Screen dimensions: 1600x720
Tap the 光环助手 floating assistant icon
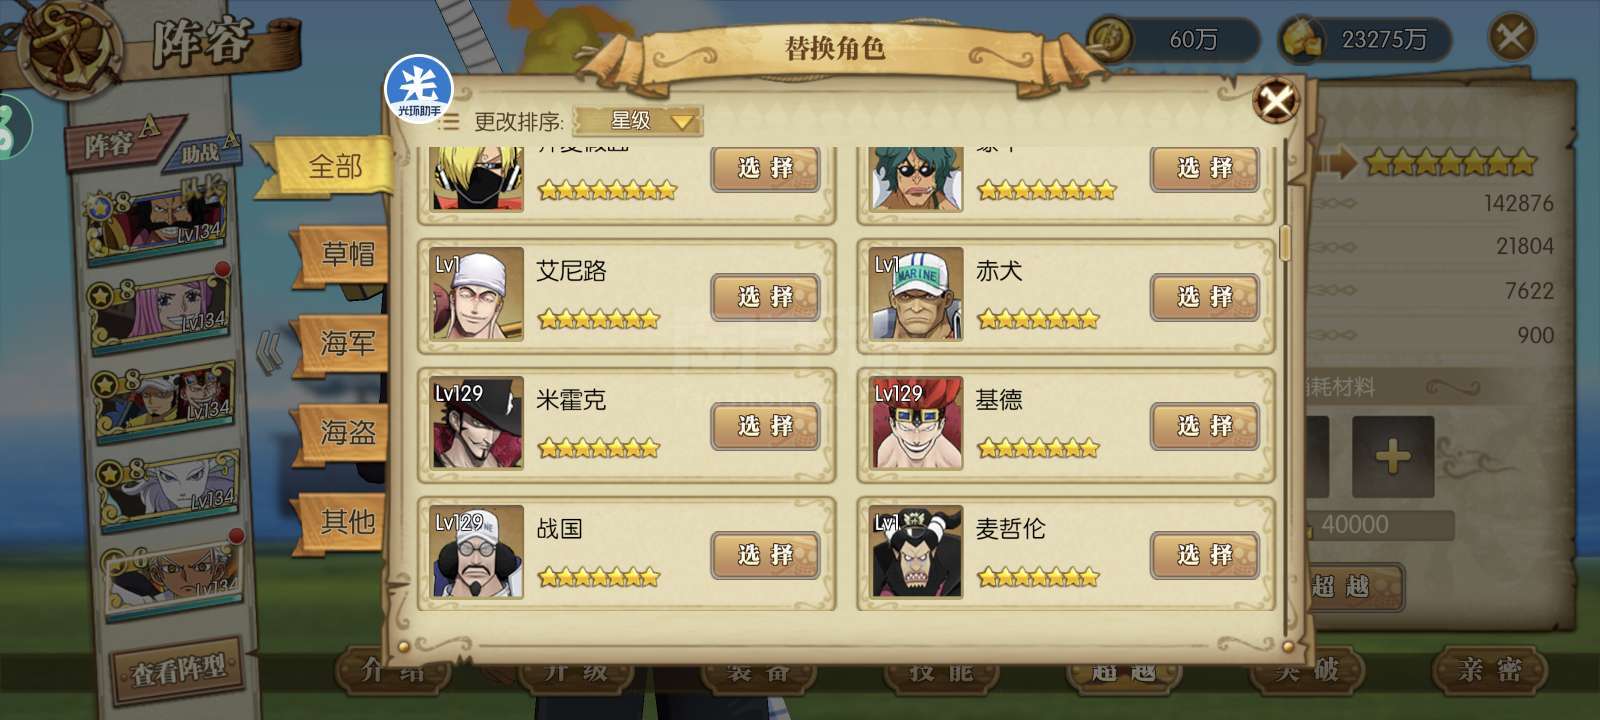(419, 89)
